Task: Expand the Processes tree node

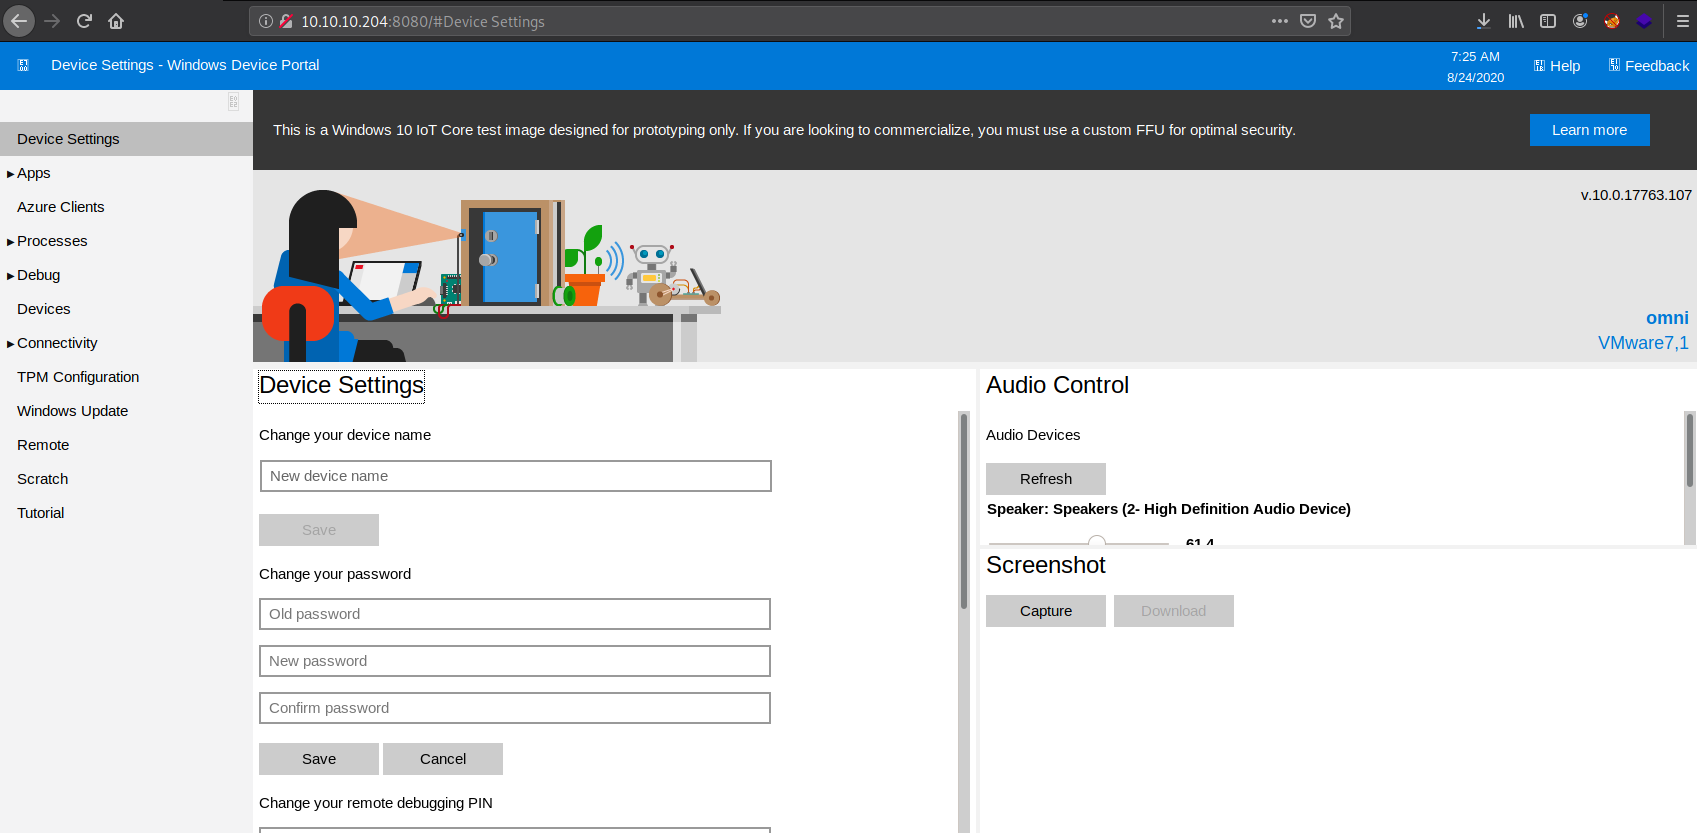Action: [10, 242]
